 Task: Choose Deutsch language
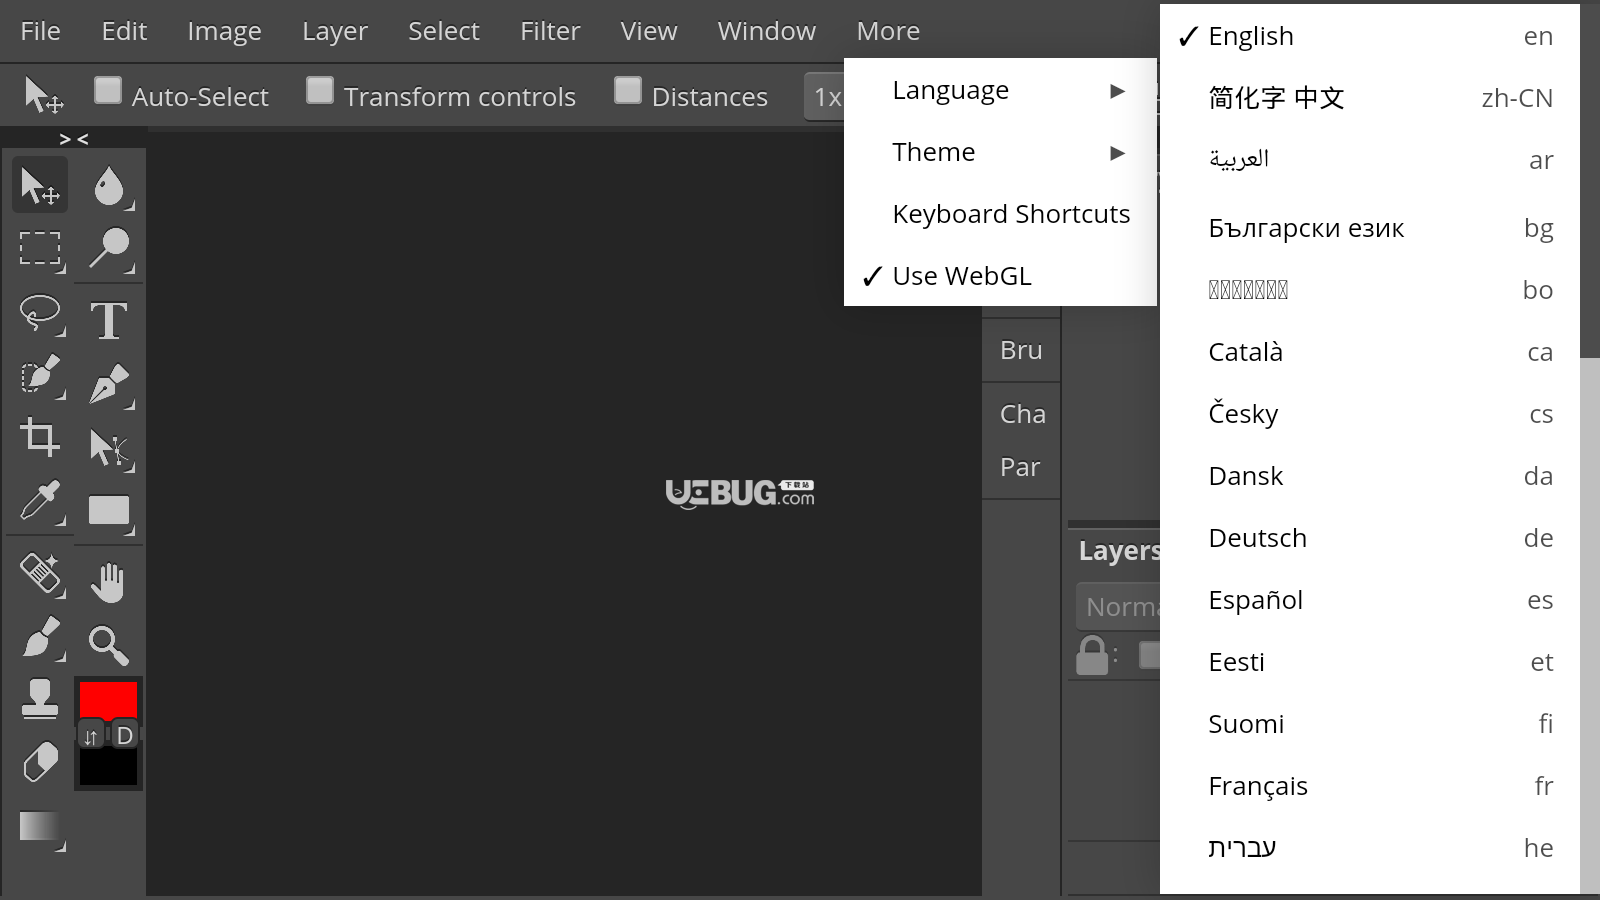coord(1370,538)
